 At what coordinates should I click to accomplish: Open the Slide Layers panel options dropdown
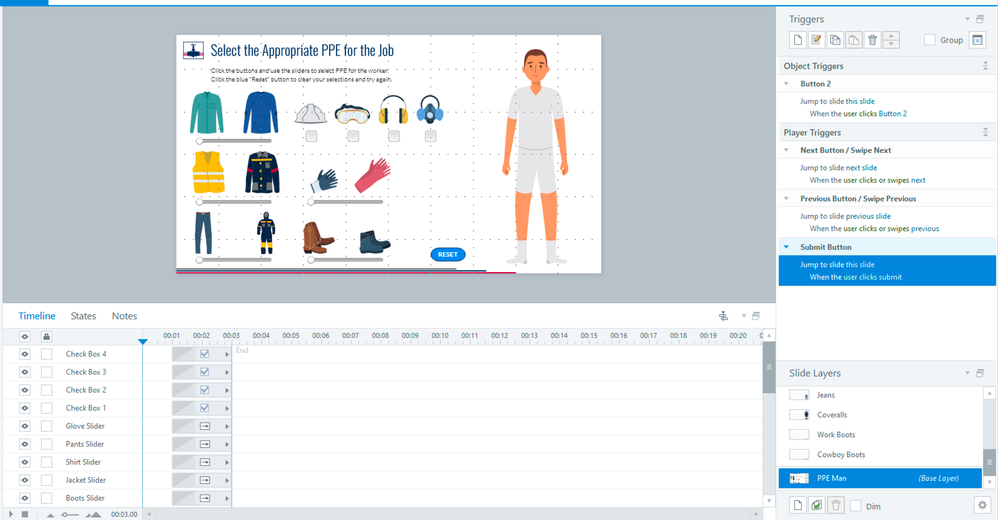(967, 373)
